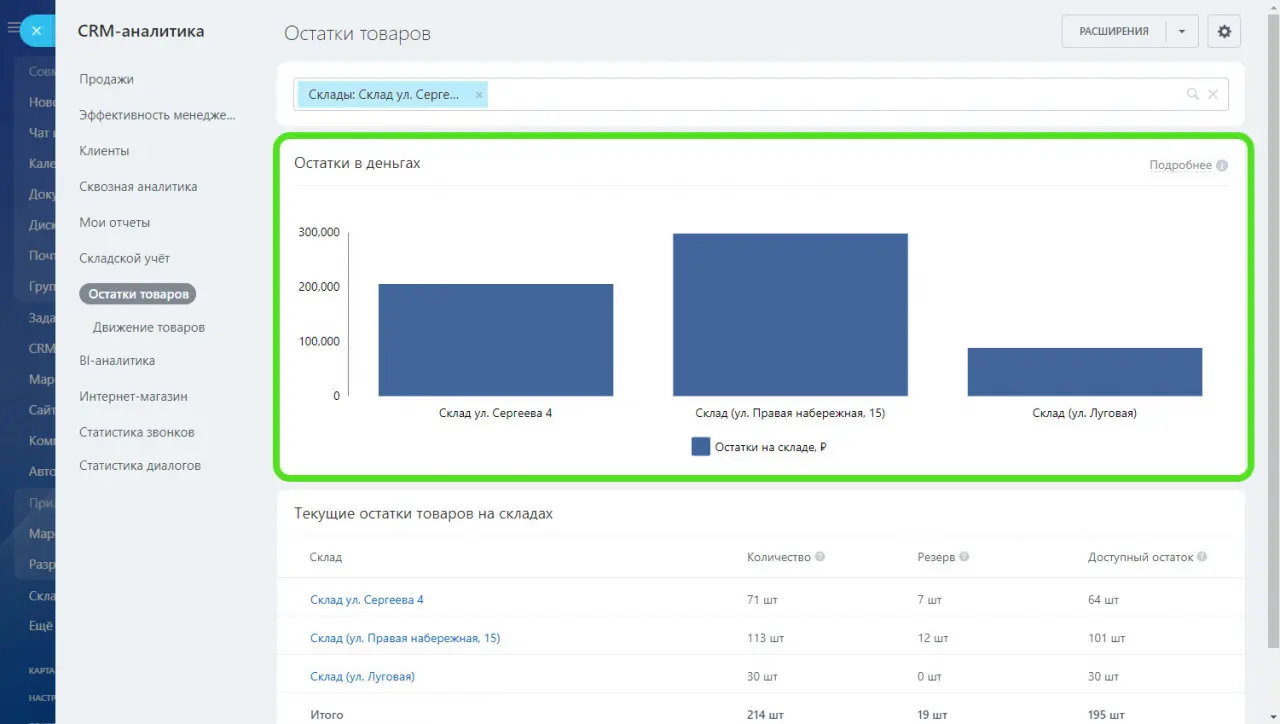Open Интернет-магазин section
1280x724 pixels.
tap(133, 397)
